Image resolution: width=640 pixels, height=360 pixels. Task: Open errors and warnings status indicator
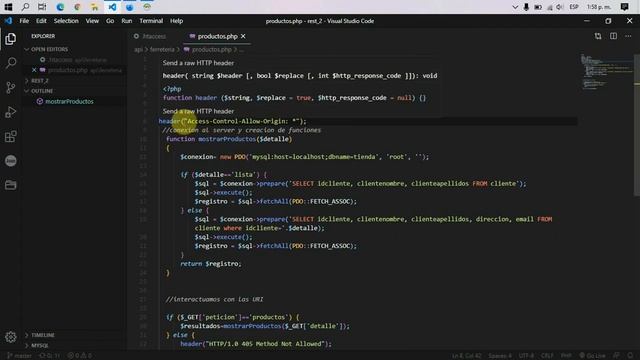pos(80,356)
